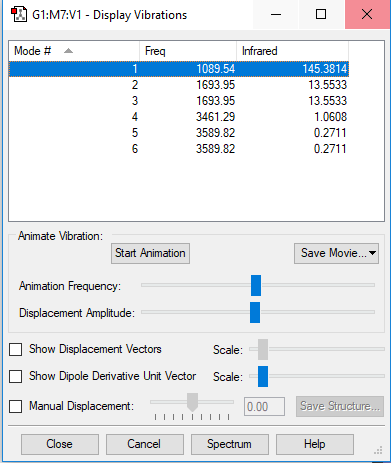Screen dimensions: 391x463
Task: Sort by the Freq column header
Action: 188,51
